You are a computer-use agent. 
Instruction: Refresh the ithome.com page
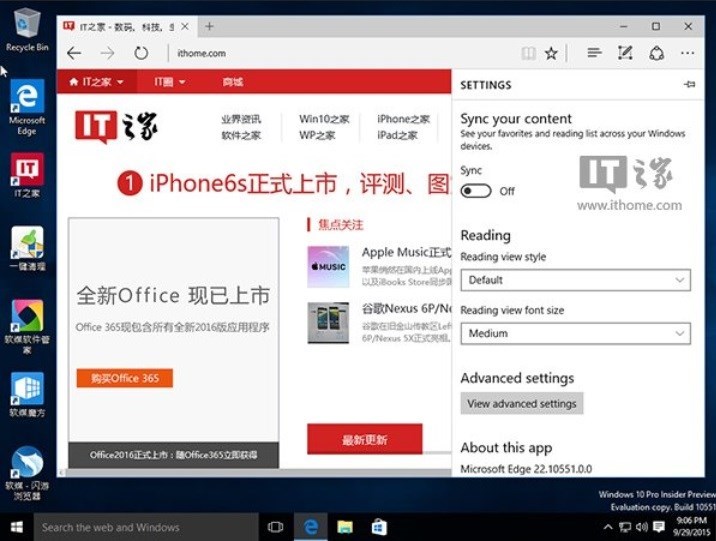click(141, 53)
